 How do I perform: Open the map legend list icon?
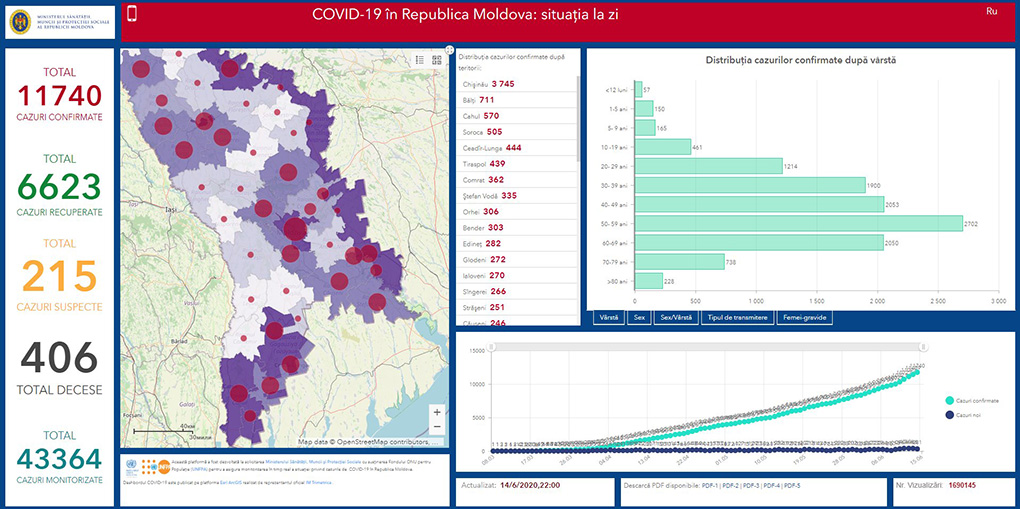(x=421, y=60)
